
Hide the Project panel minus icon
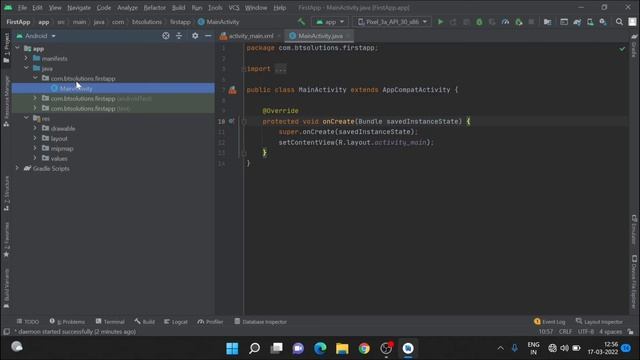[208, 36]
